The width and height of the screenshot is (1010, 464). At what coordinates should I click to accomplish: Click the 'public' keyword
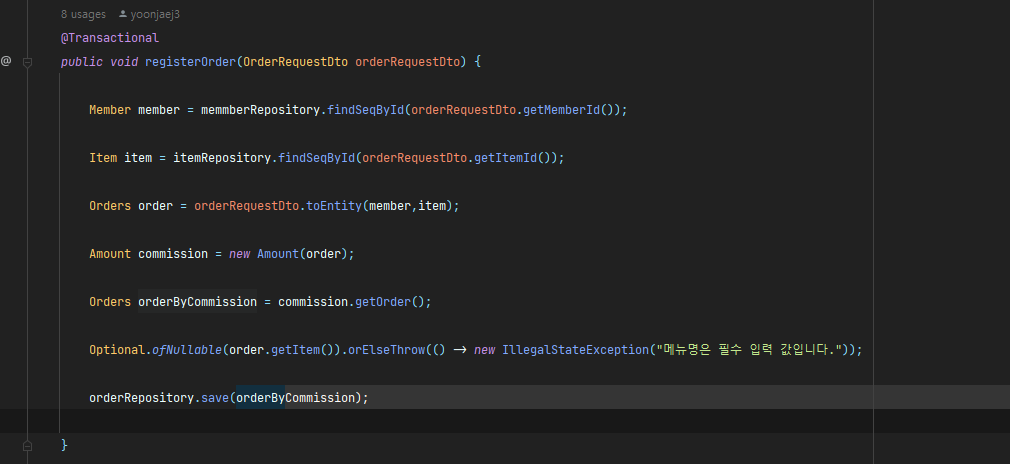pos(82,62)
